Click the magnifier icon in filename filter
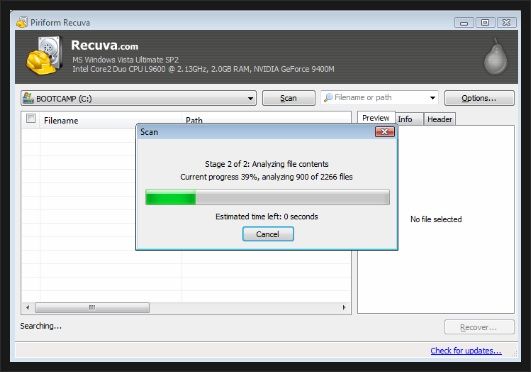Image resolution: width=531 pixels, height=372 pixels. (328, 98)
